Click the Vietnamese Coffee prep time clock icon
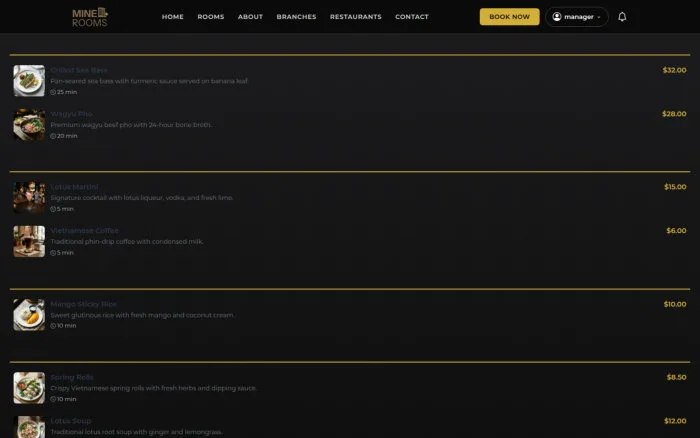The image size is (700, 438). click(x=53, y=253)
